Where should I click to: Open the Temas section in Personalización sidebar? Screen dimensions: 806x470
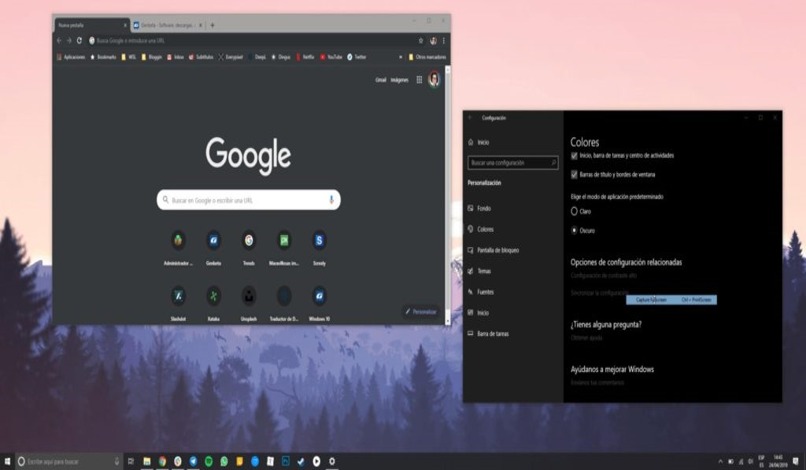click(x=484, y=271)
